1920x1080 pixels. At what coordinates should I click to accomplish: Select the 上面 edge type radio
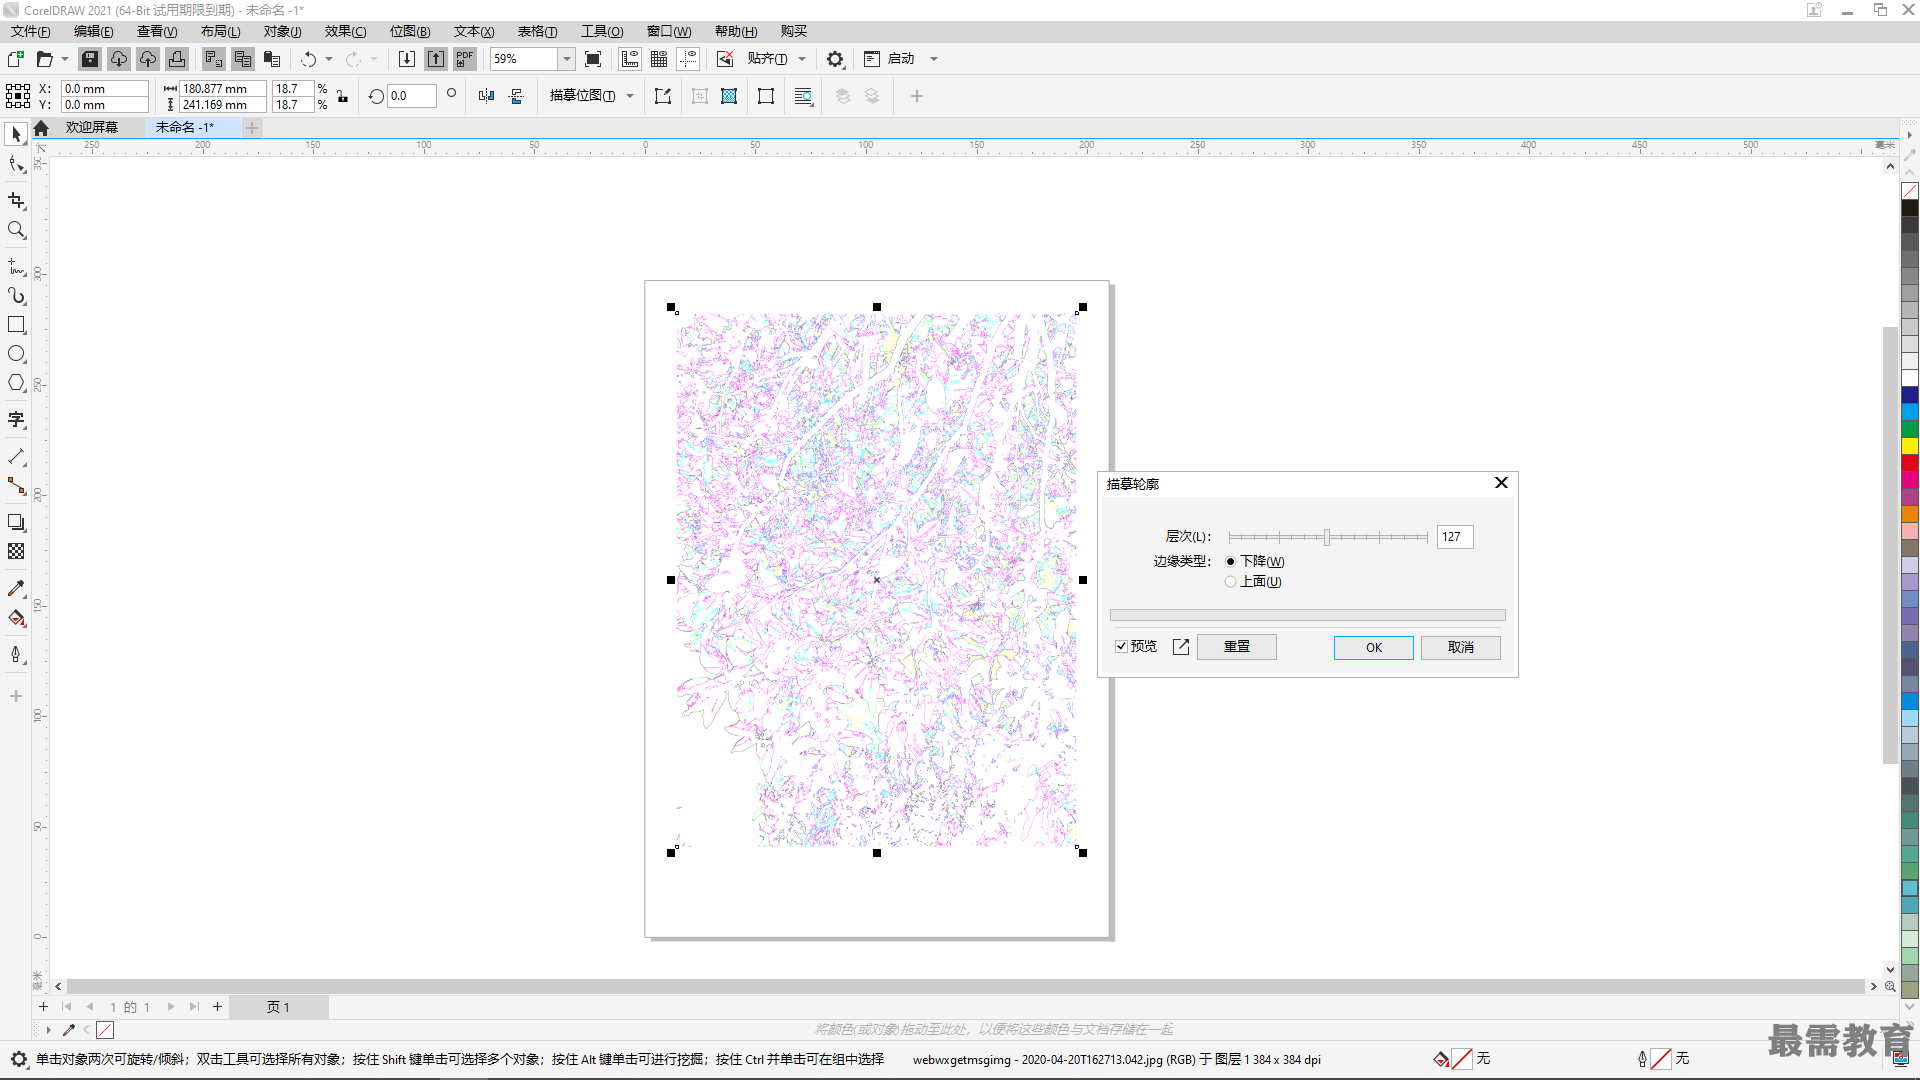pyautogui.click(x=1230, y=582)
